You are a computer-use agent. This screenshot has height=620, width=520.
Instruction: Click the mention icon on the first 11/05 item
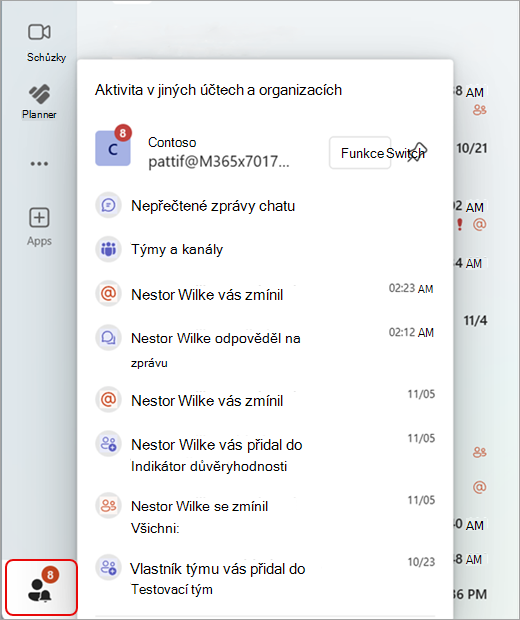[108, 399]
